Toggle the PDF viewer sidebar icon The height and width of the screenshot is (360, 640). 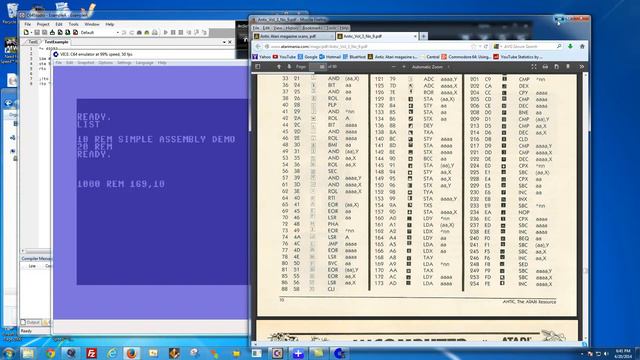tap(258, 67)
